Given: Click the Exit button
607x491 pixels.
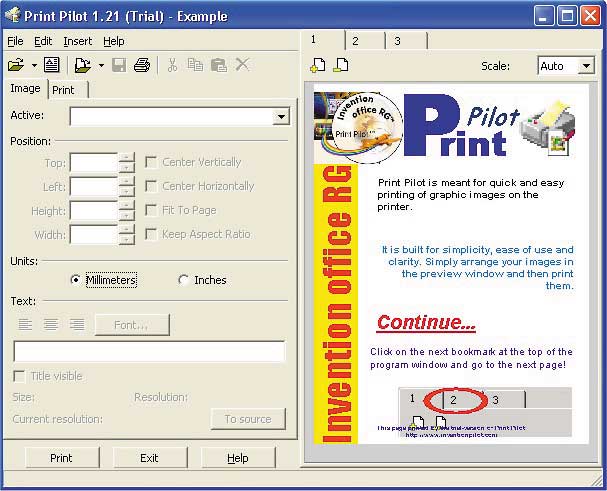Looking at the screenshot, I should pos(150,458).
